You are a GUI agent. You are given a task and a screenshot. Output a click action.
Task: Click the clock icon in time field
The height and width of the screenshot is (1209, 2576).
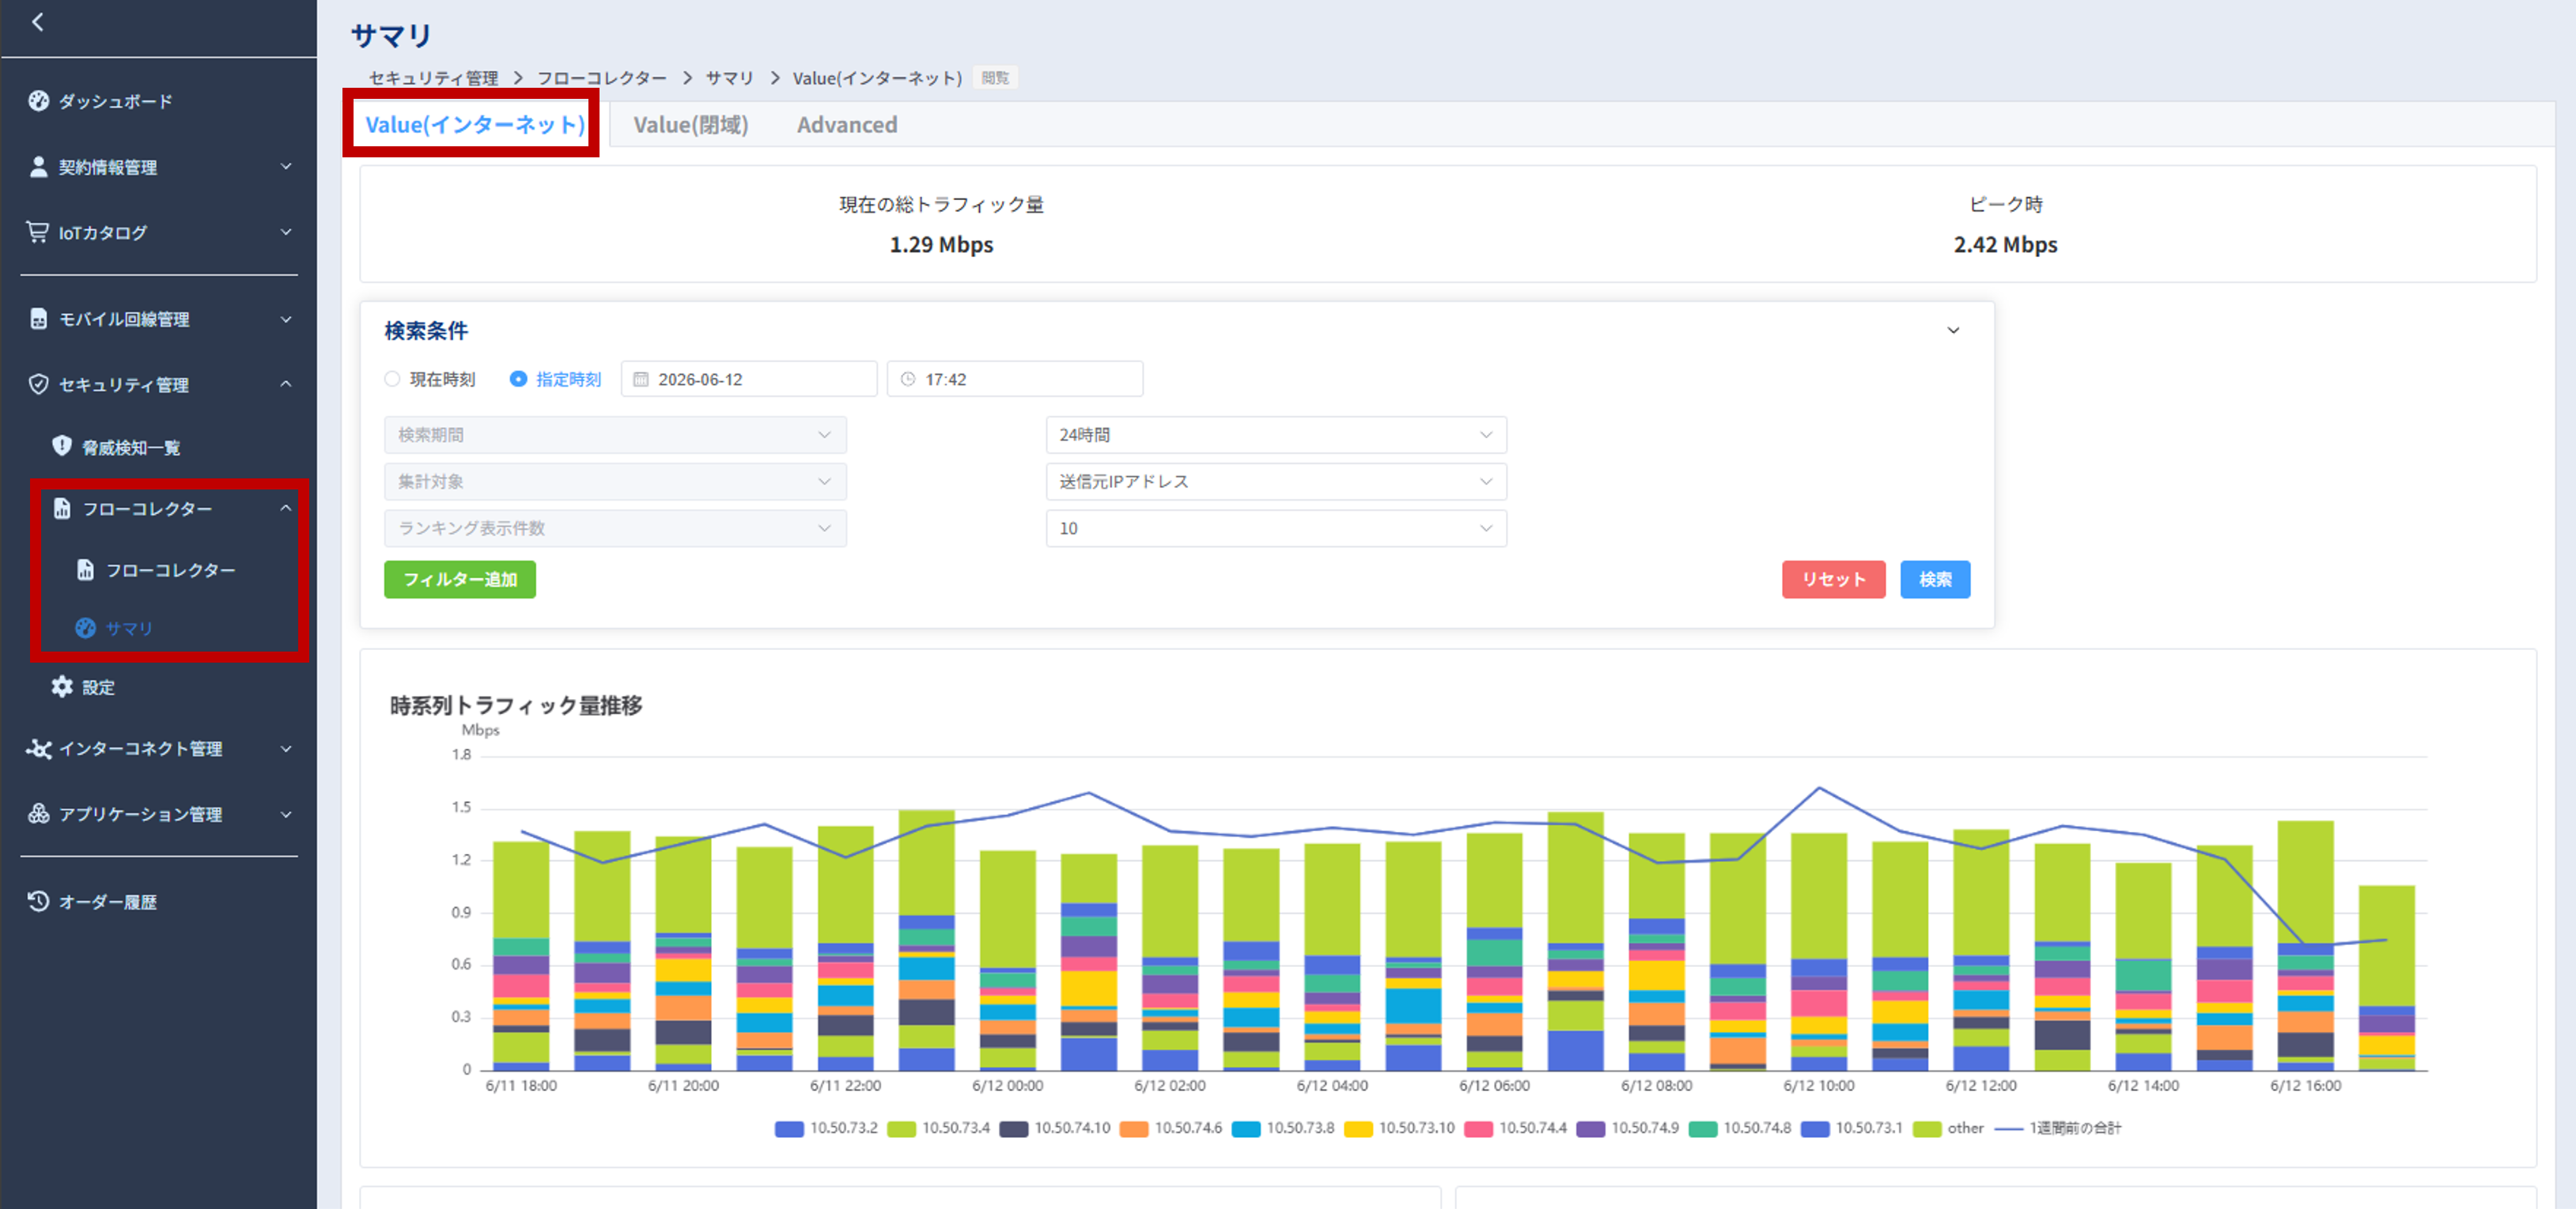(908, 379)
